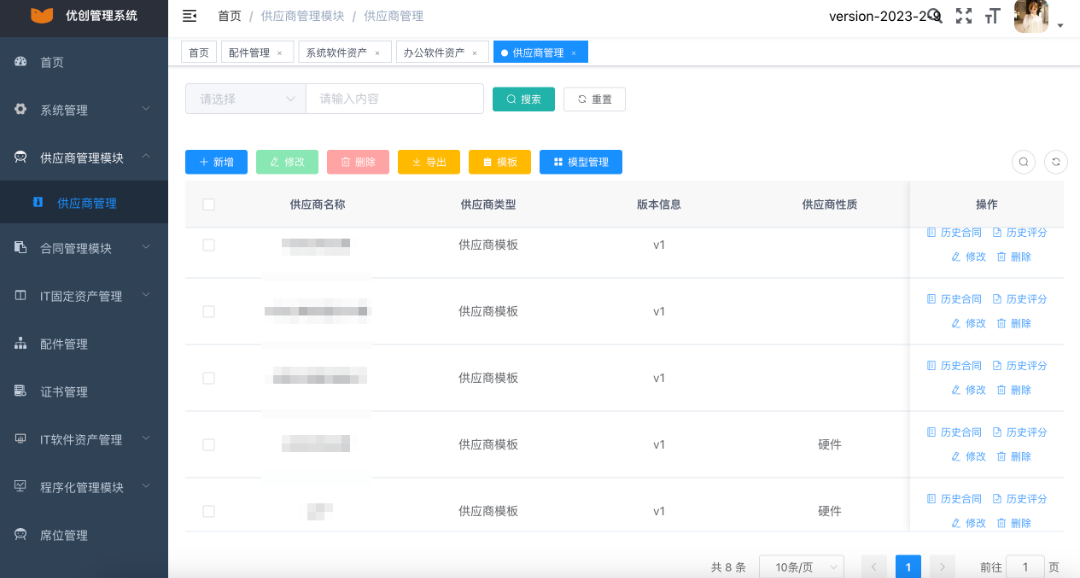Select all rows via header checkbox
The height and width of the screenshot is (578, 1080).
208,204
